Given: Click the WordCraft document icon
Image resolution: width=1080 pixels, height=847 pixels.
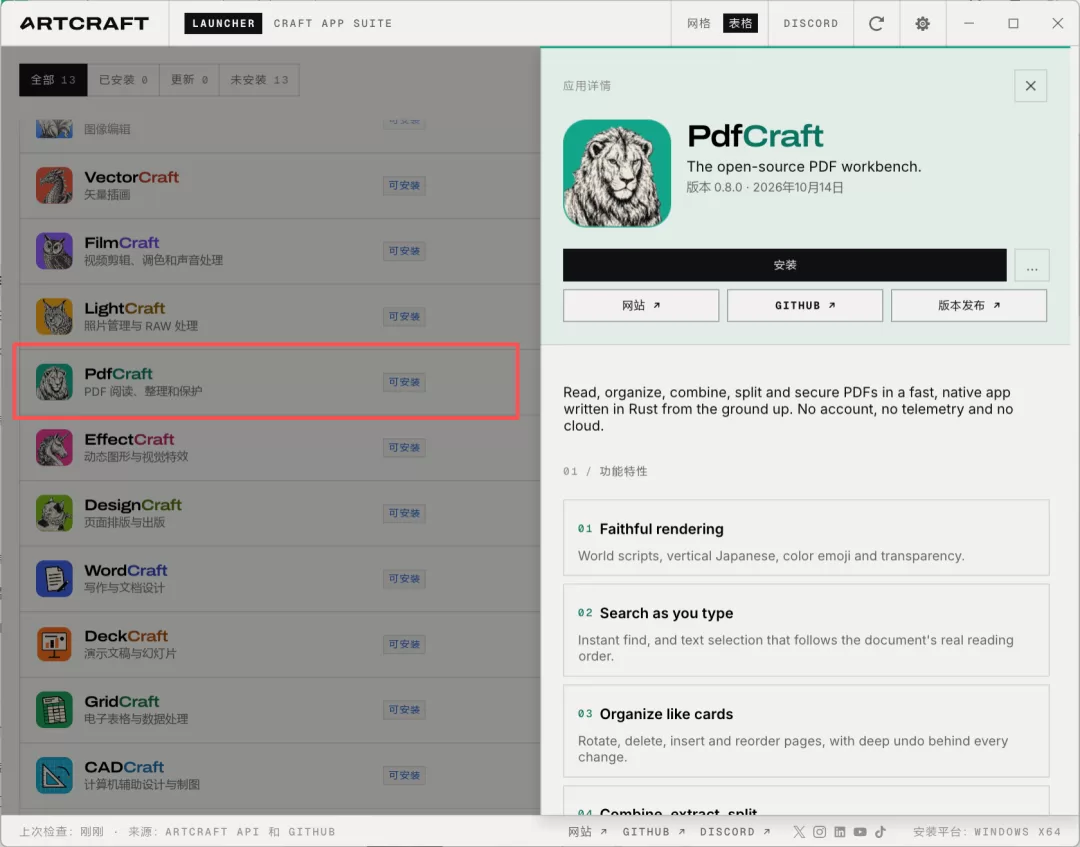Looking at the screenshot, I should pos(54,578).
